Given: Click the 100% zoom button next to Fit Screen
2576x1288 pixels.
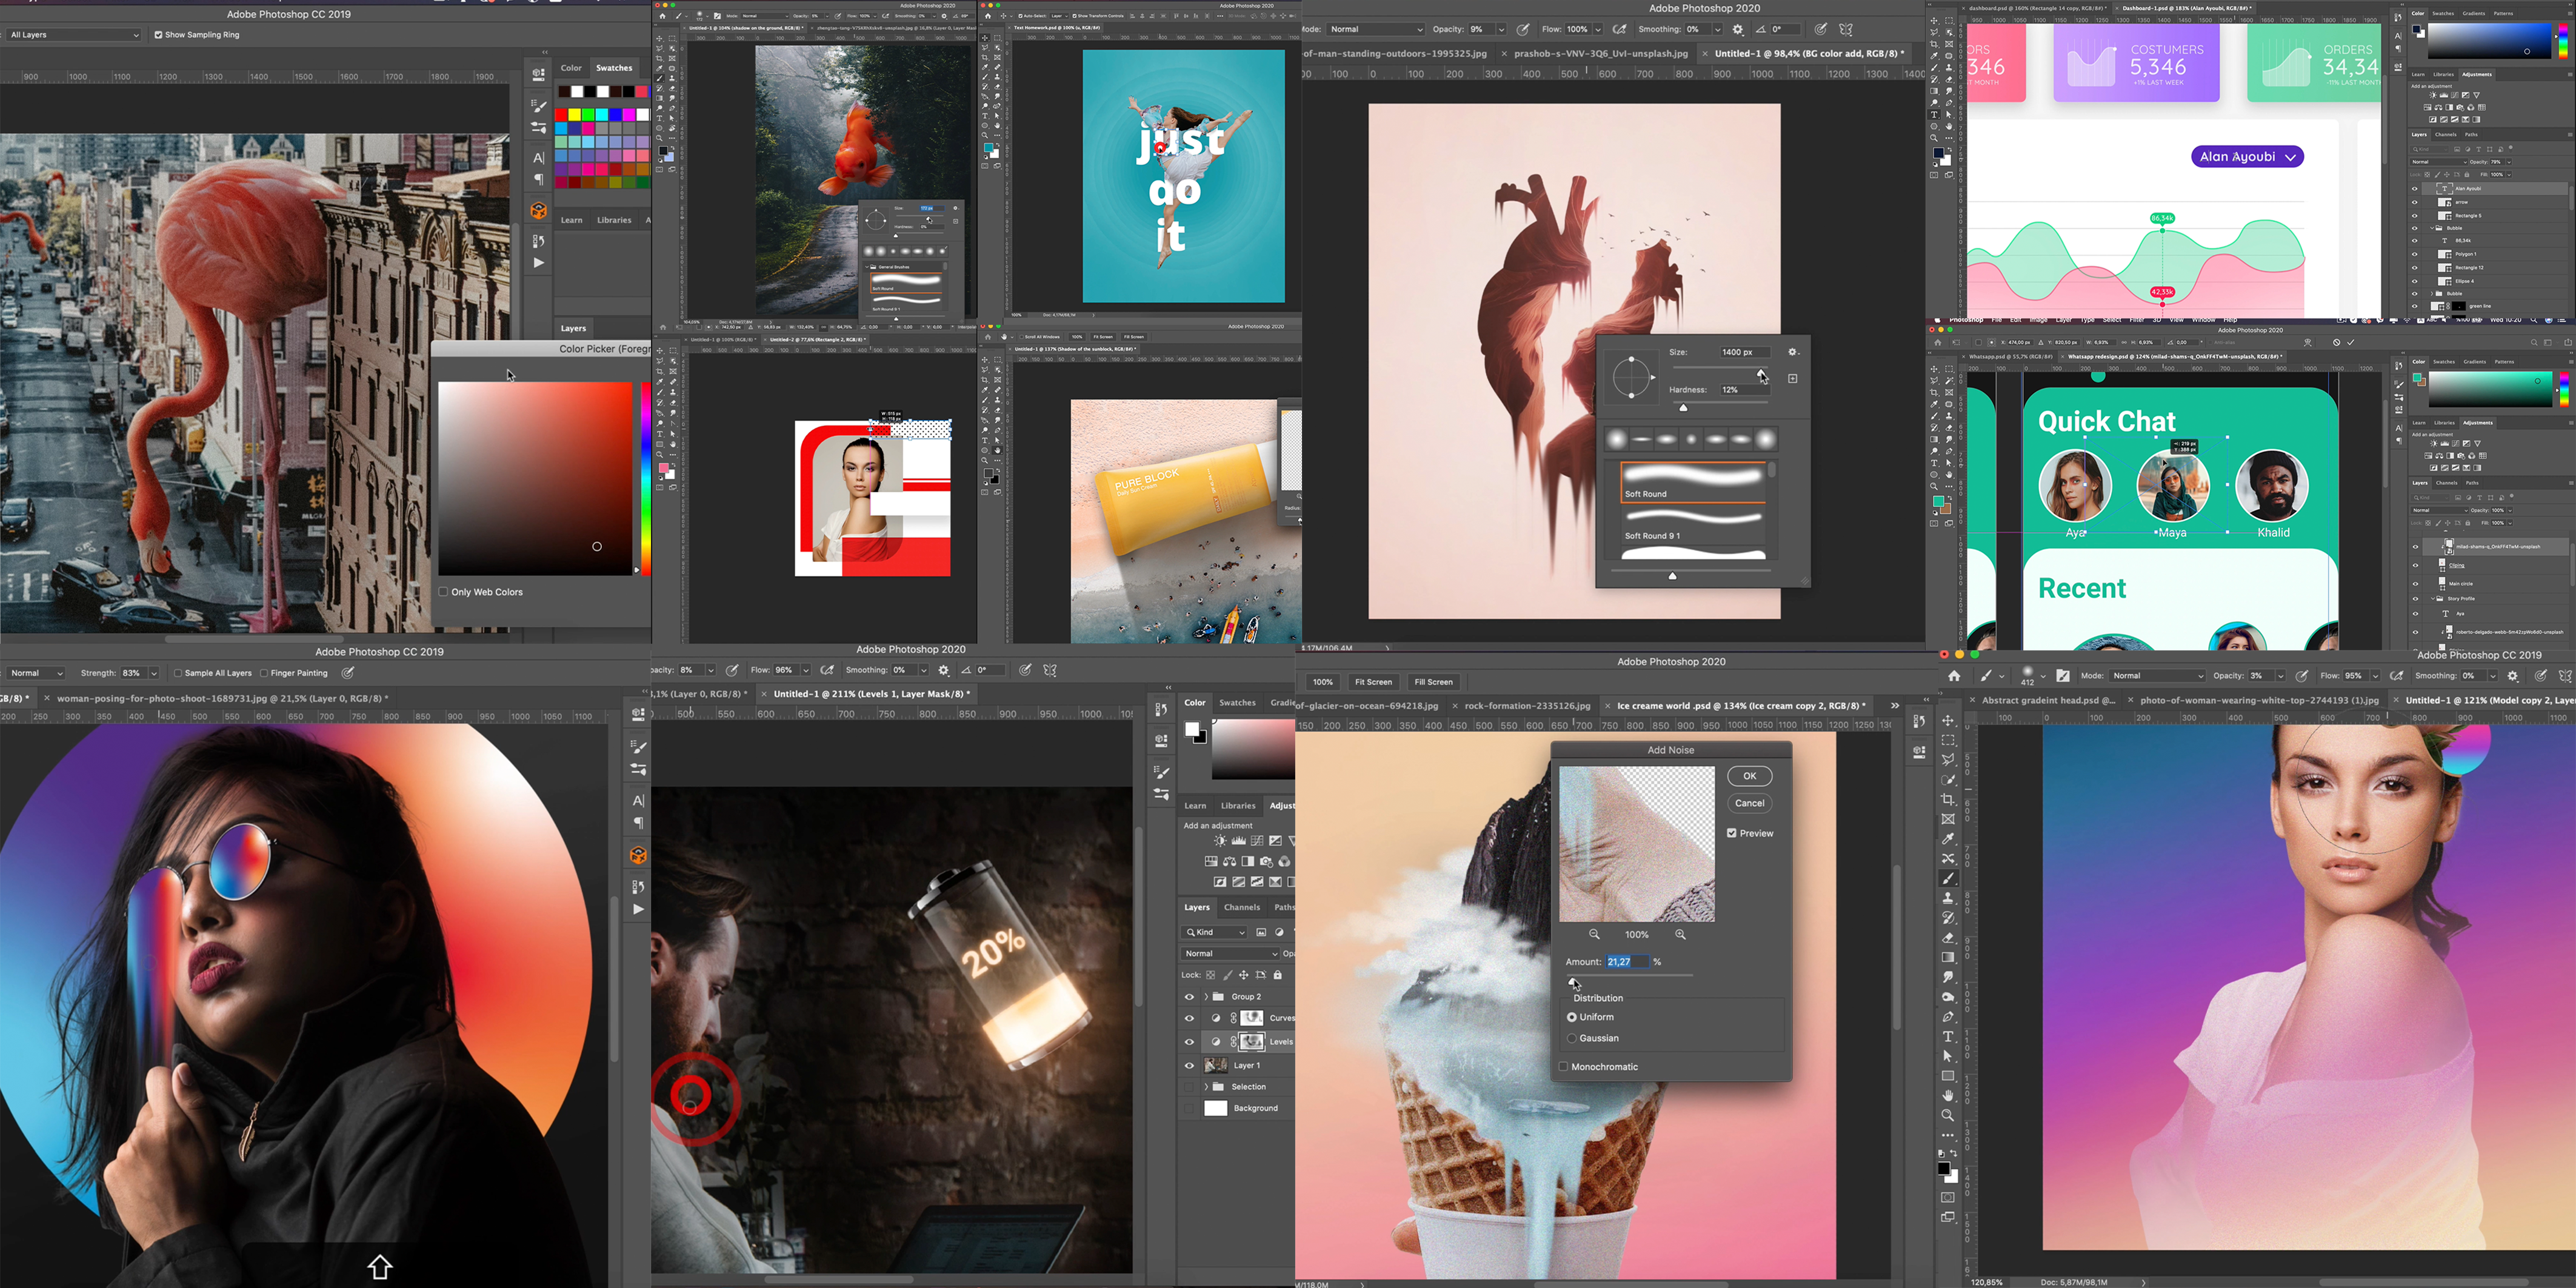Looking at the screenshot, I should [1323, 682].
